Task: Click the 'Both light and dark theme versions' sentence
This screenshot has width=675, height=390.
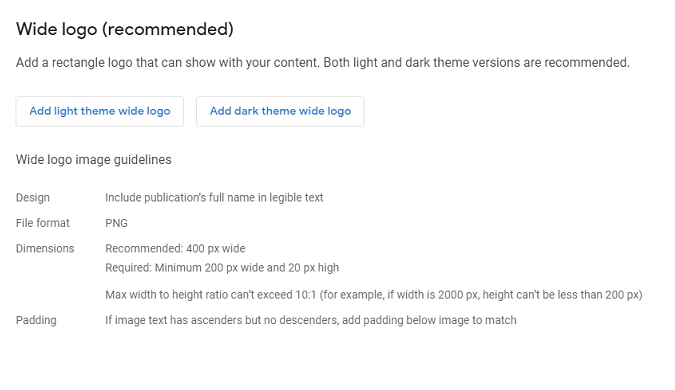Action: 477,62
